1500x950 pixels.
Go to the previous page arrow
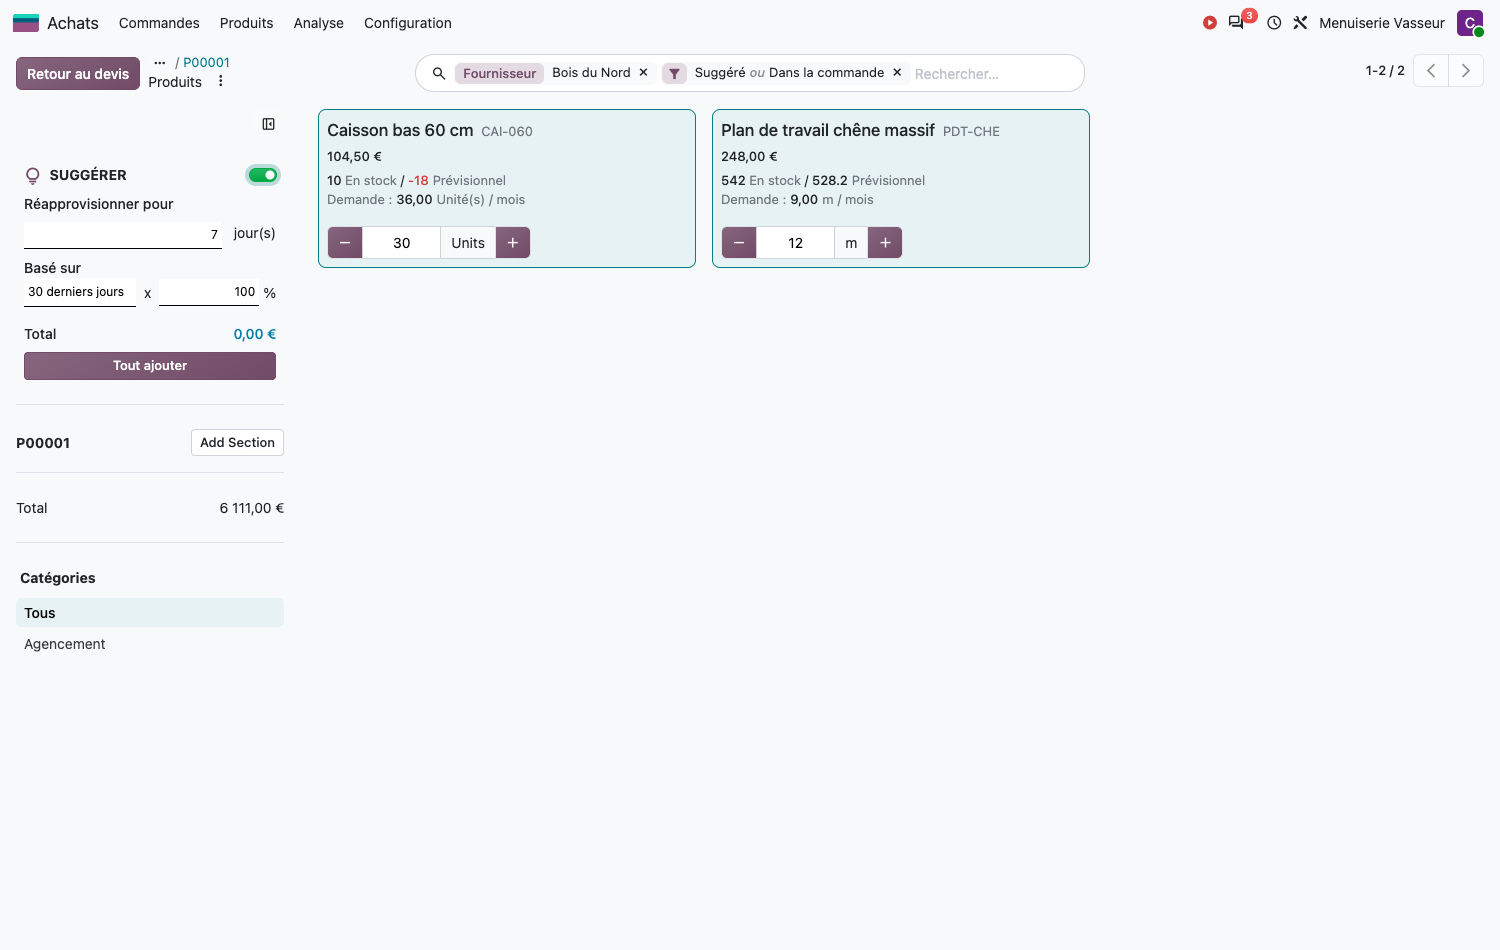1431,71
